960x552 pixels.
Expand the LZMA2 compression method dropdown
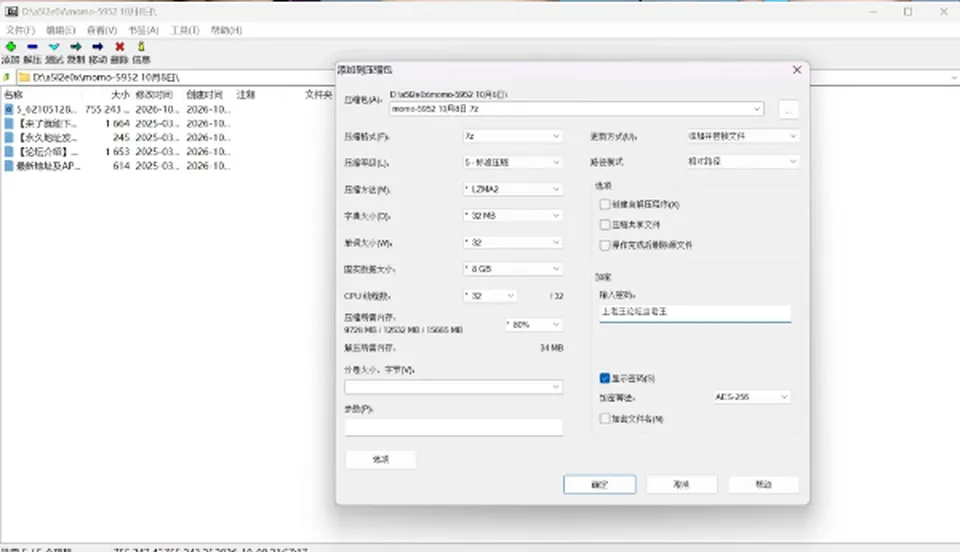(512, 189)
